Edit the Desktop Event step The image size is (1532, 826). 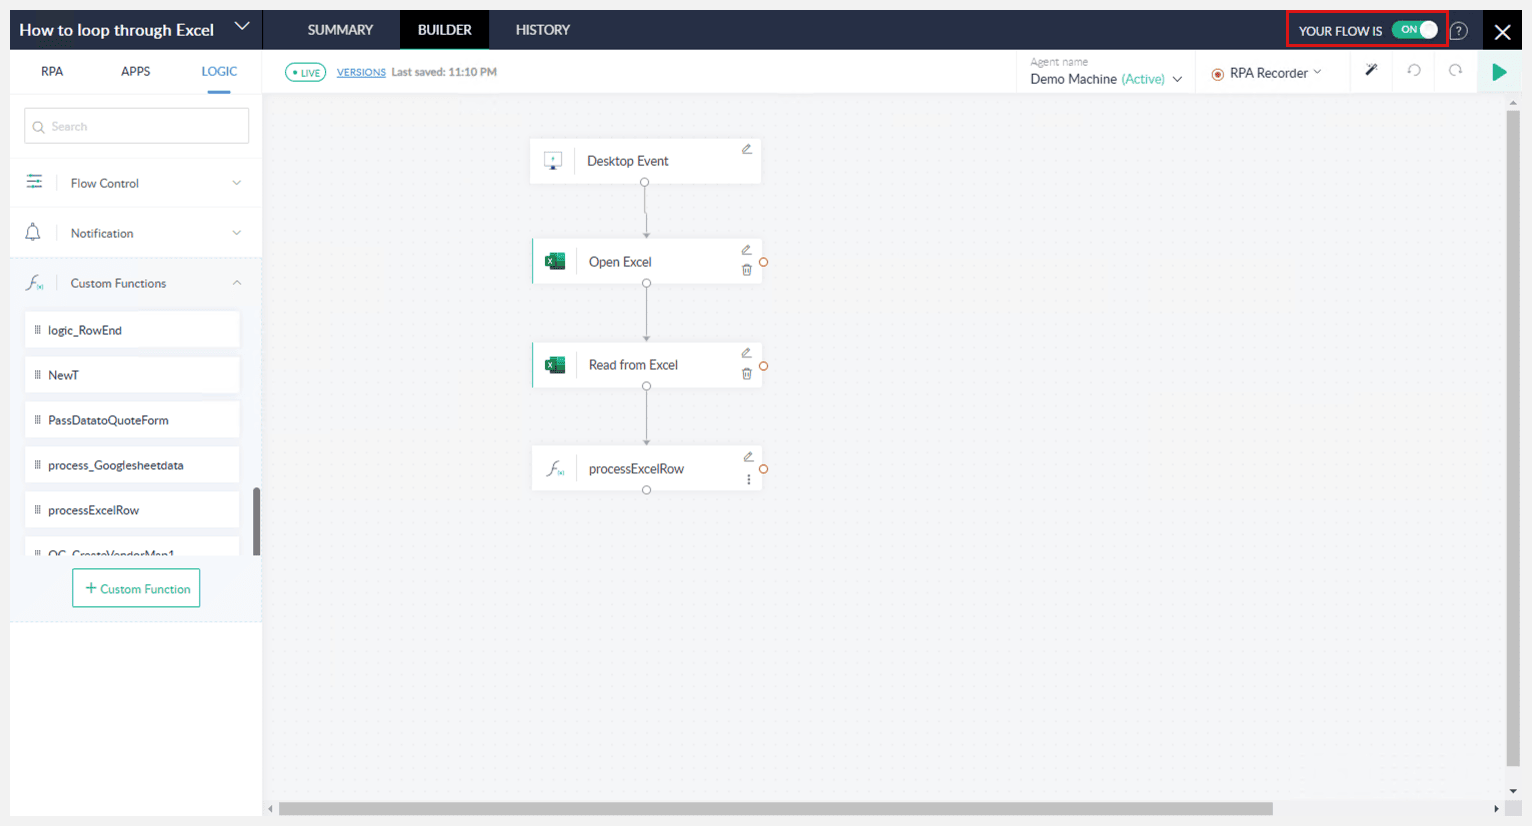coord(746,149)
